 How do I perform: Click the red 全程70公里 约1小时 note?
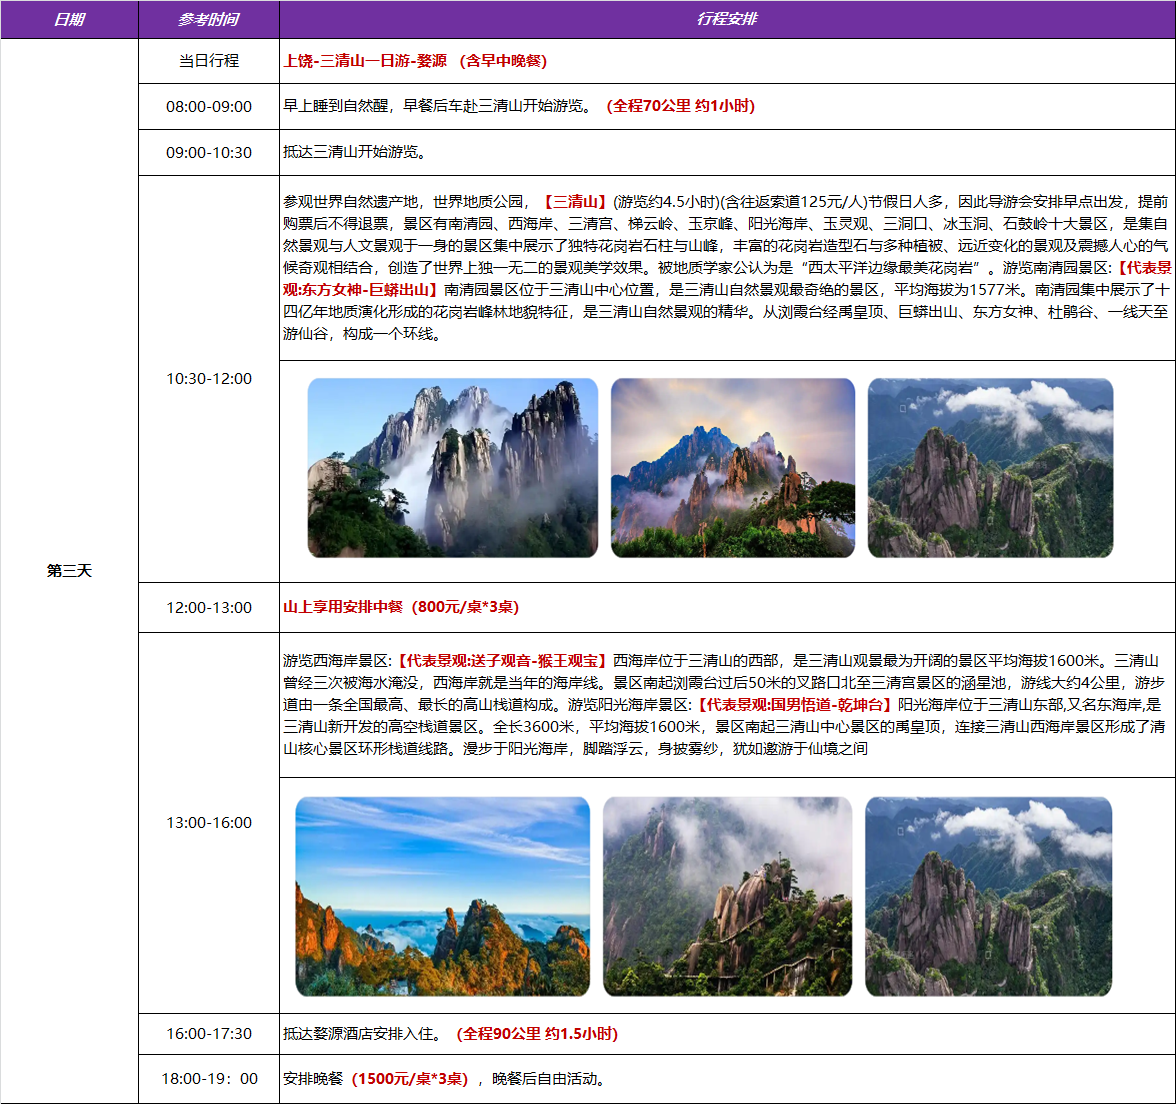[680, 106]
